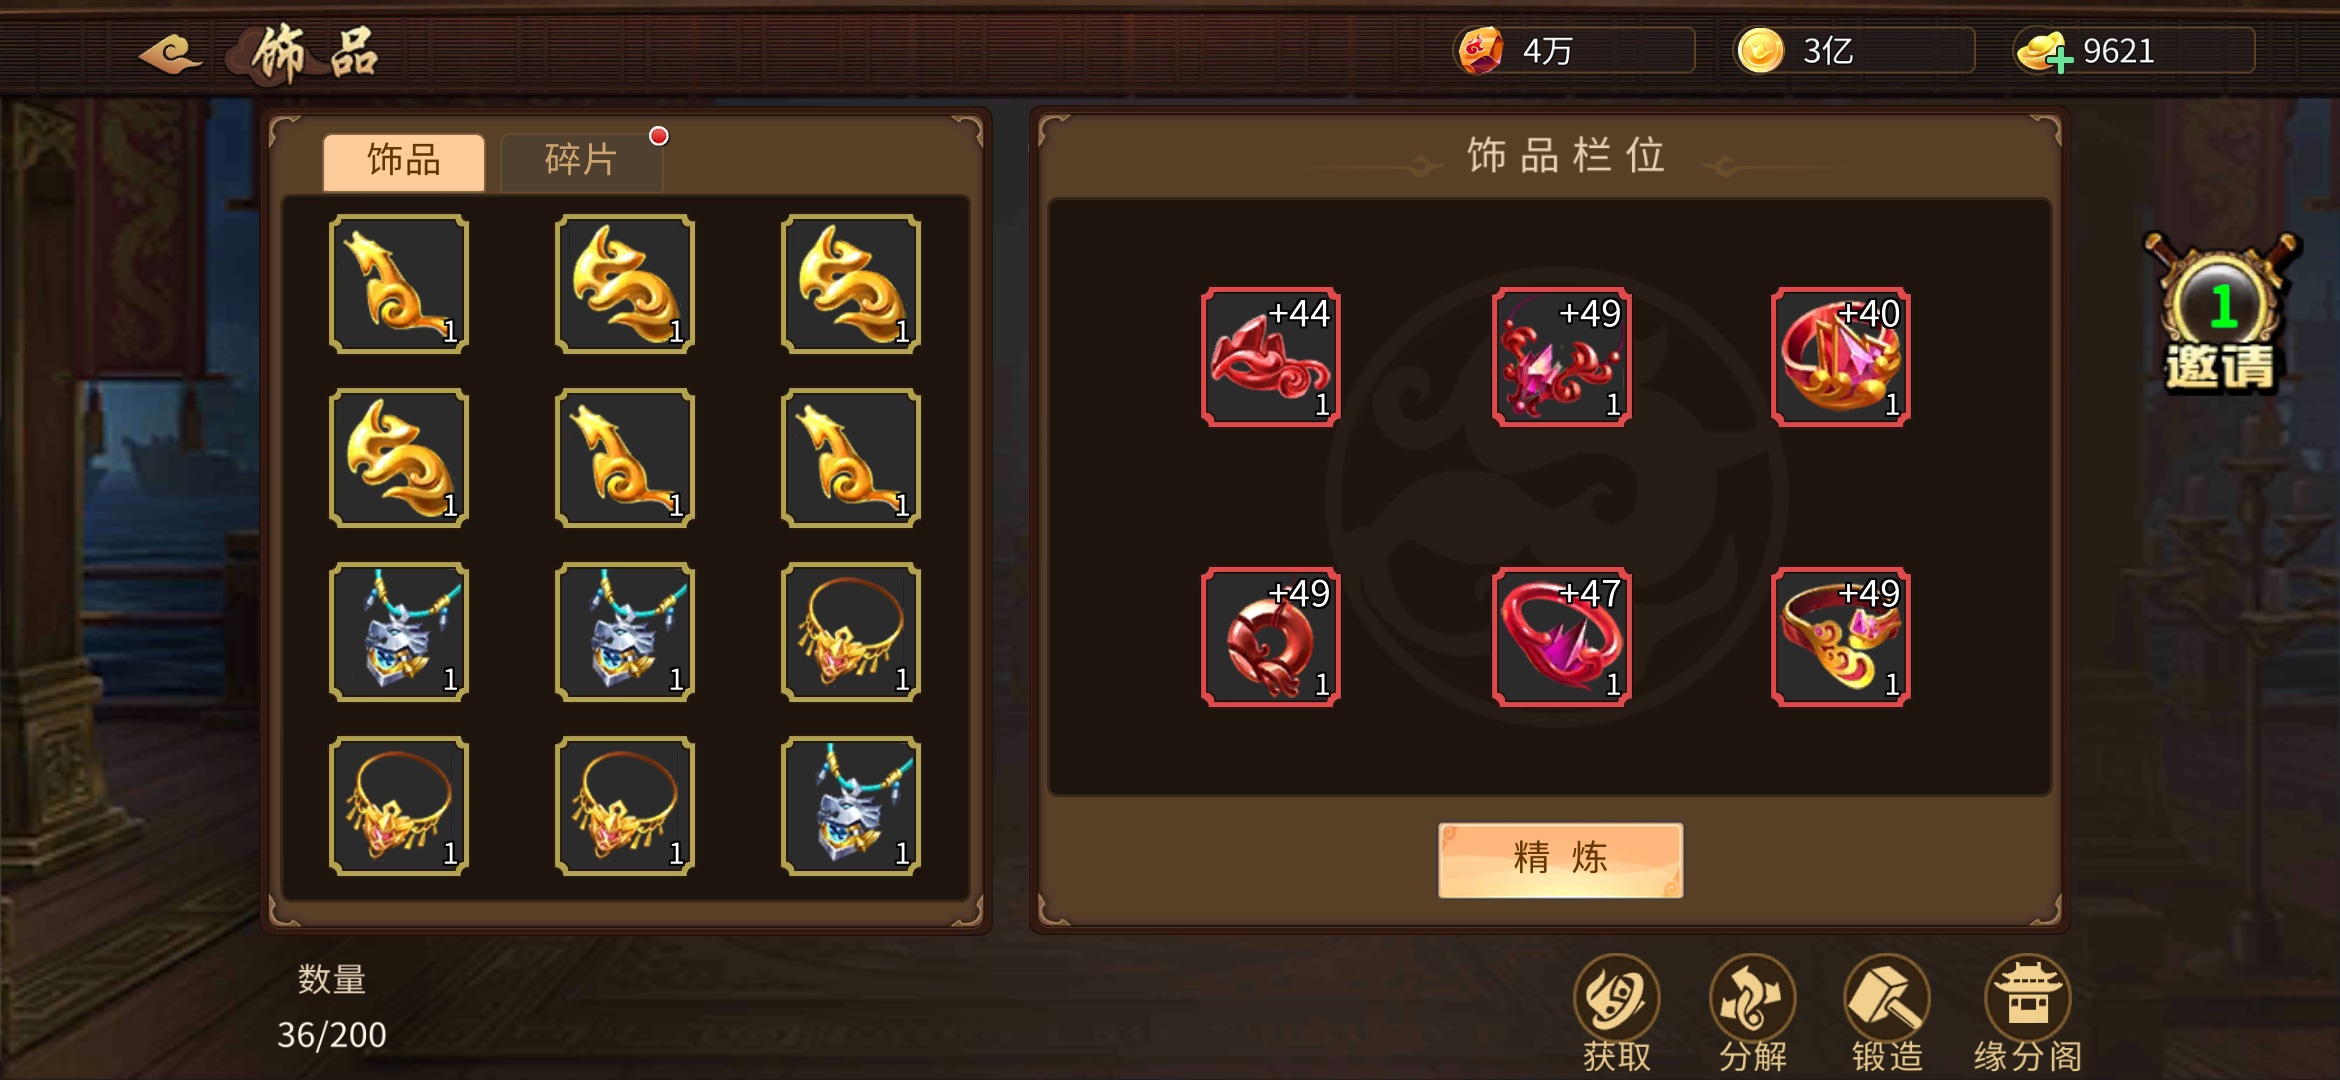
Task: Select the 饰品 accessories tab
Action: coord(404,161)
